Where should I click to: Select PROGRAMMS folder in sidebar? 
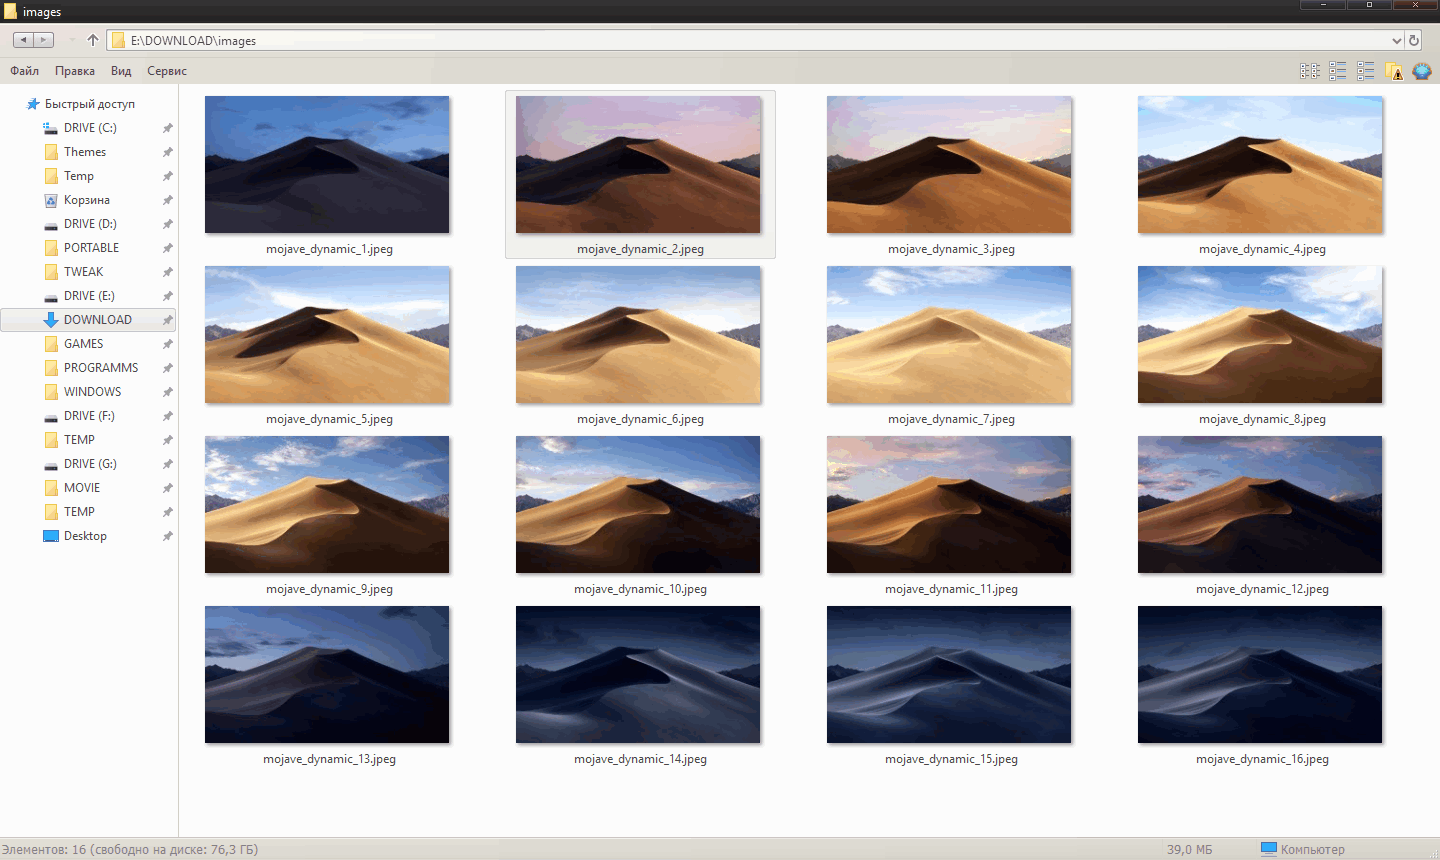click(101, 368)
